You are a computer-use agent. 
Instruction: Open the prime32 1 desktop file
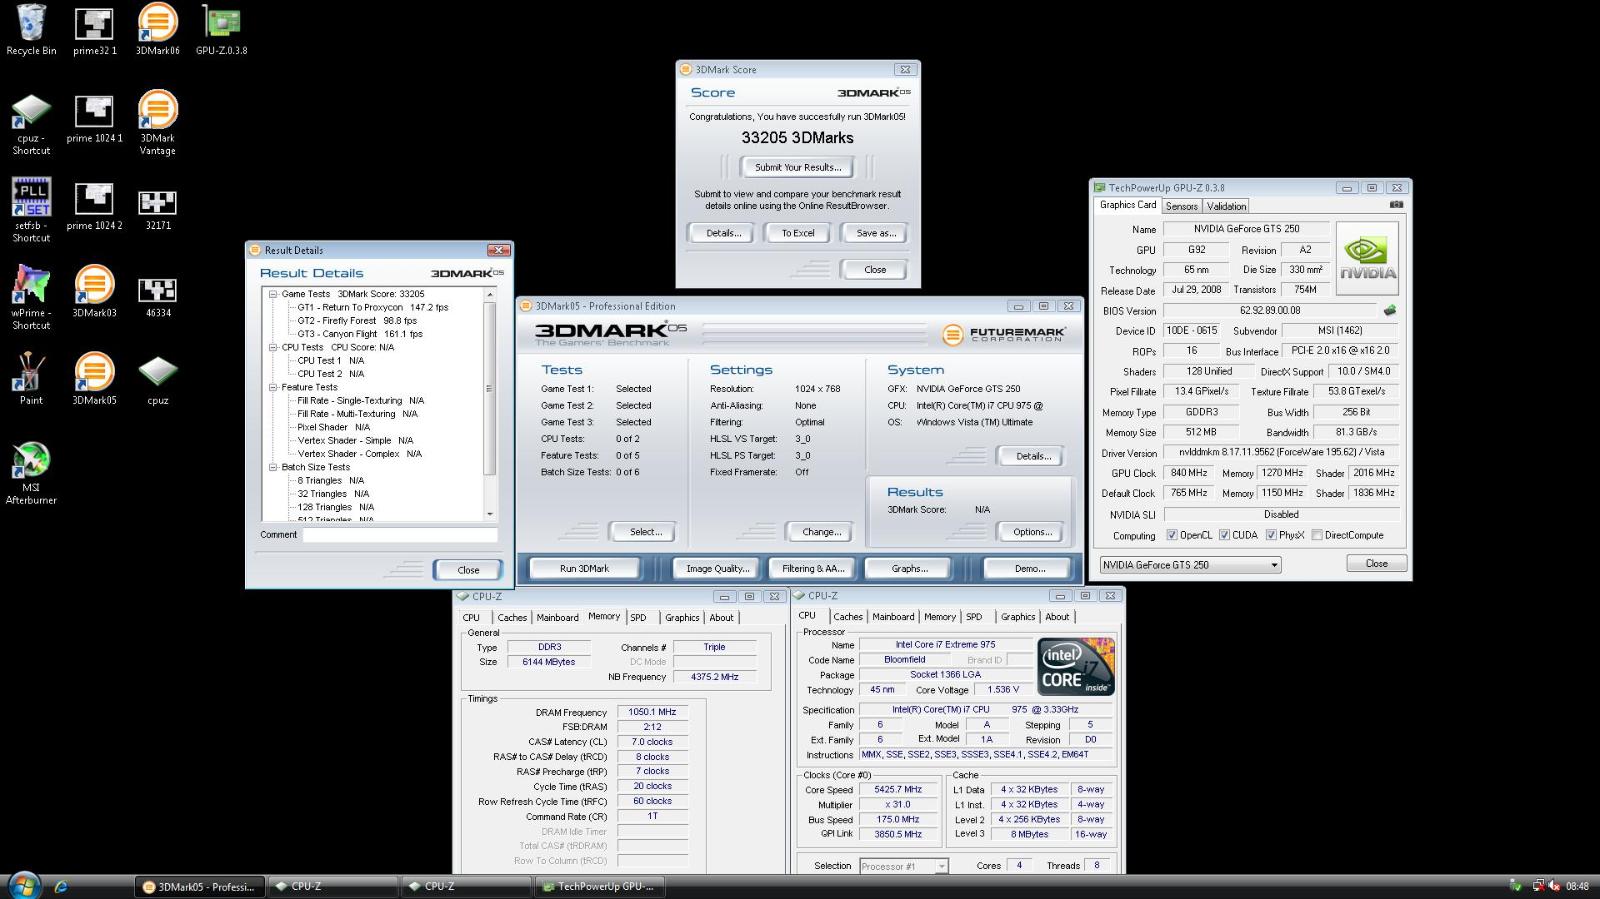(94, 29)
